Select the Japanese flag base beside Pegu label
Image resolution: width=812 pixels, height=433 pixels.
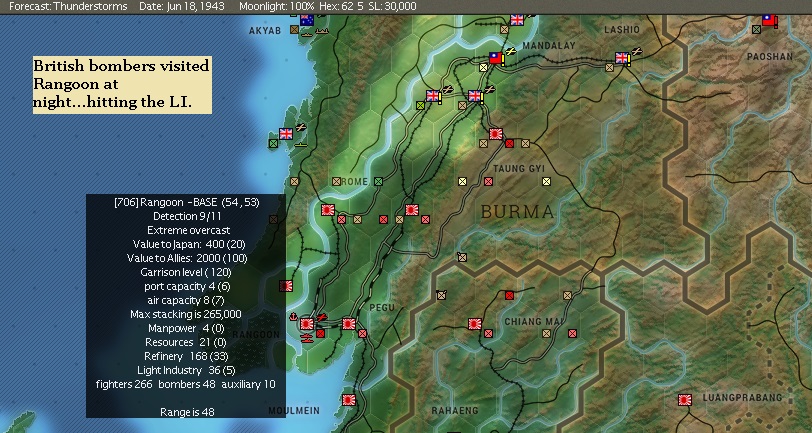[x=349, y=324]
